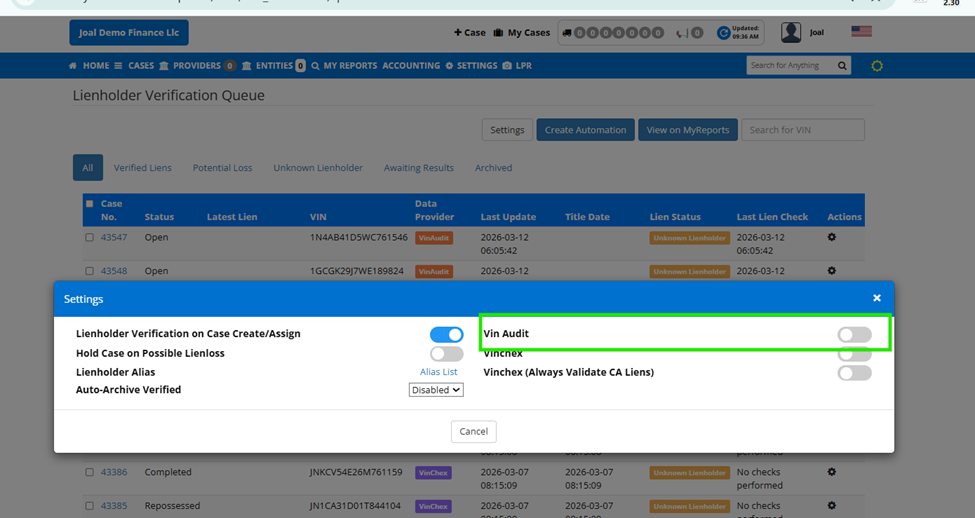Switch to Awaiting Results tab
This screenshot has width=975, height=518.
click(418, 168)
